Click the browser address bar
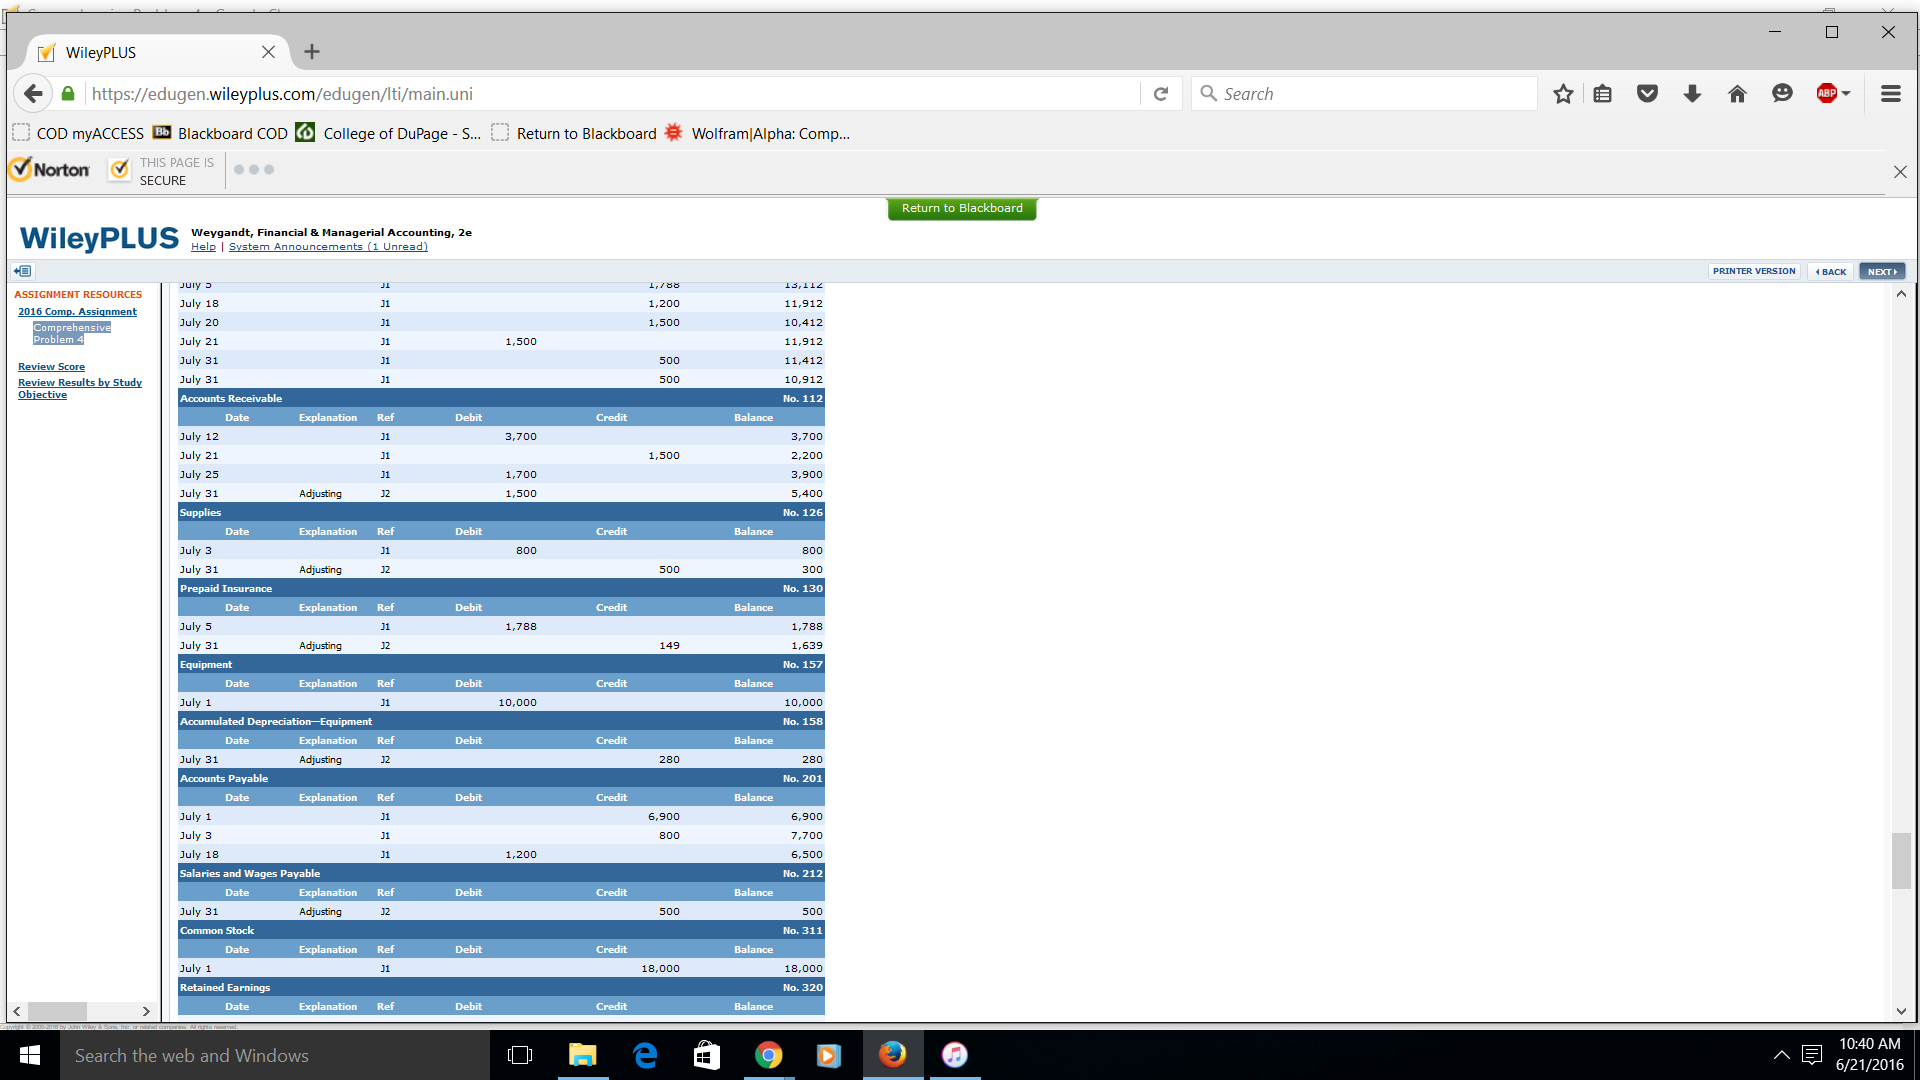This screenshot has height=1080, width=1920. 612,94
